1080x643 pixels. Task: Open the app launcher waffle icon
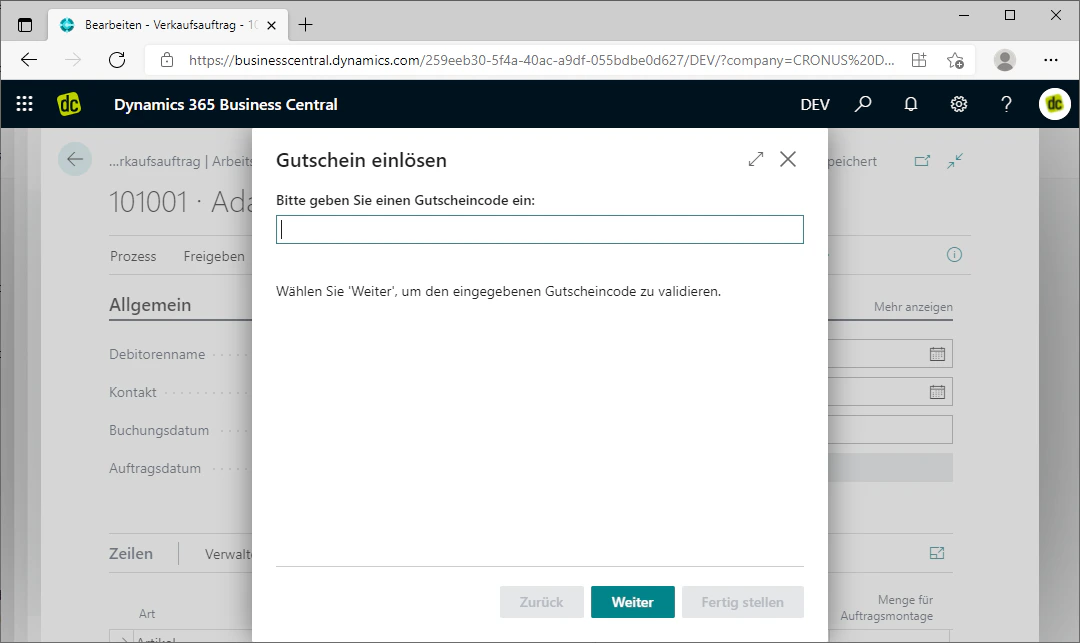(25, 104)
